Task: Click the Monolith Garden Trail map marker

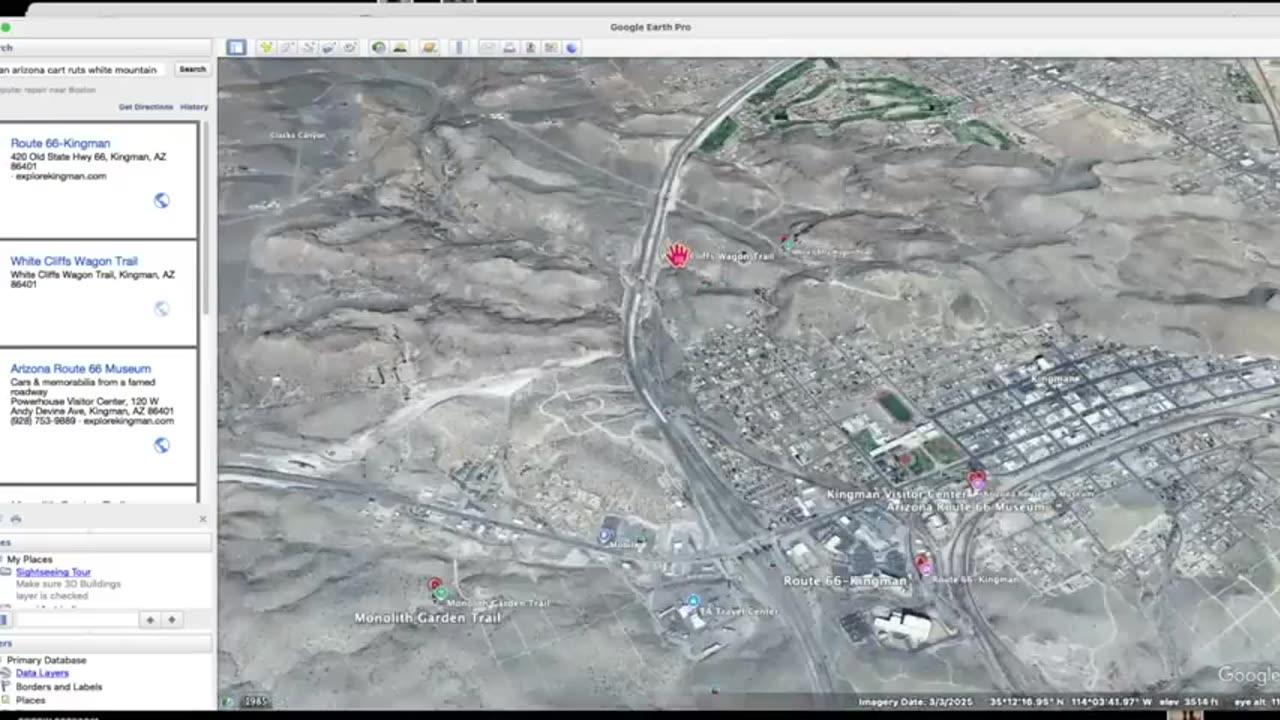Action: pyautogui.click(x=437, y=589)
